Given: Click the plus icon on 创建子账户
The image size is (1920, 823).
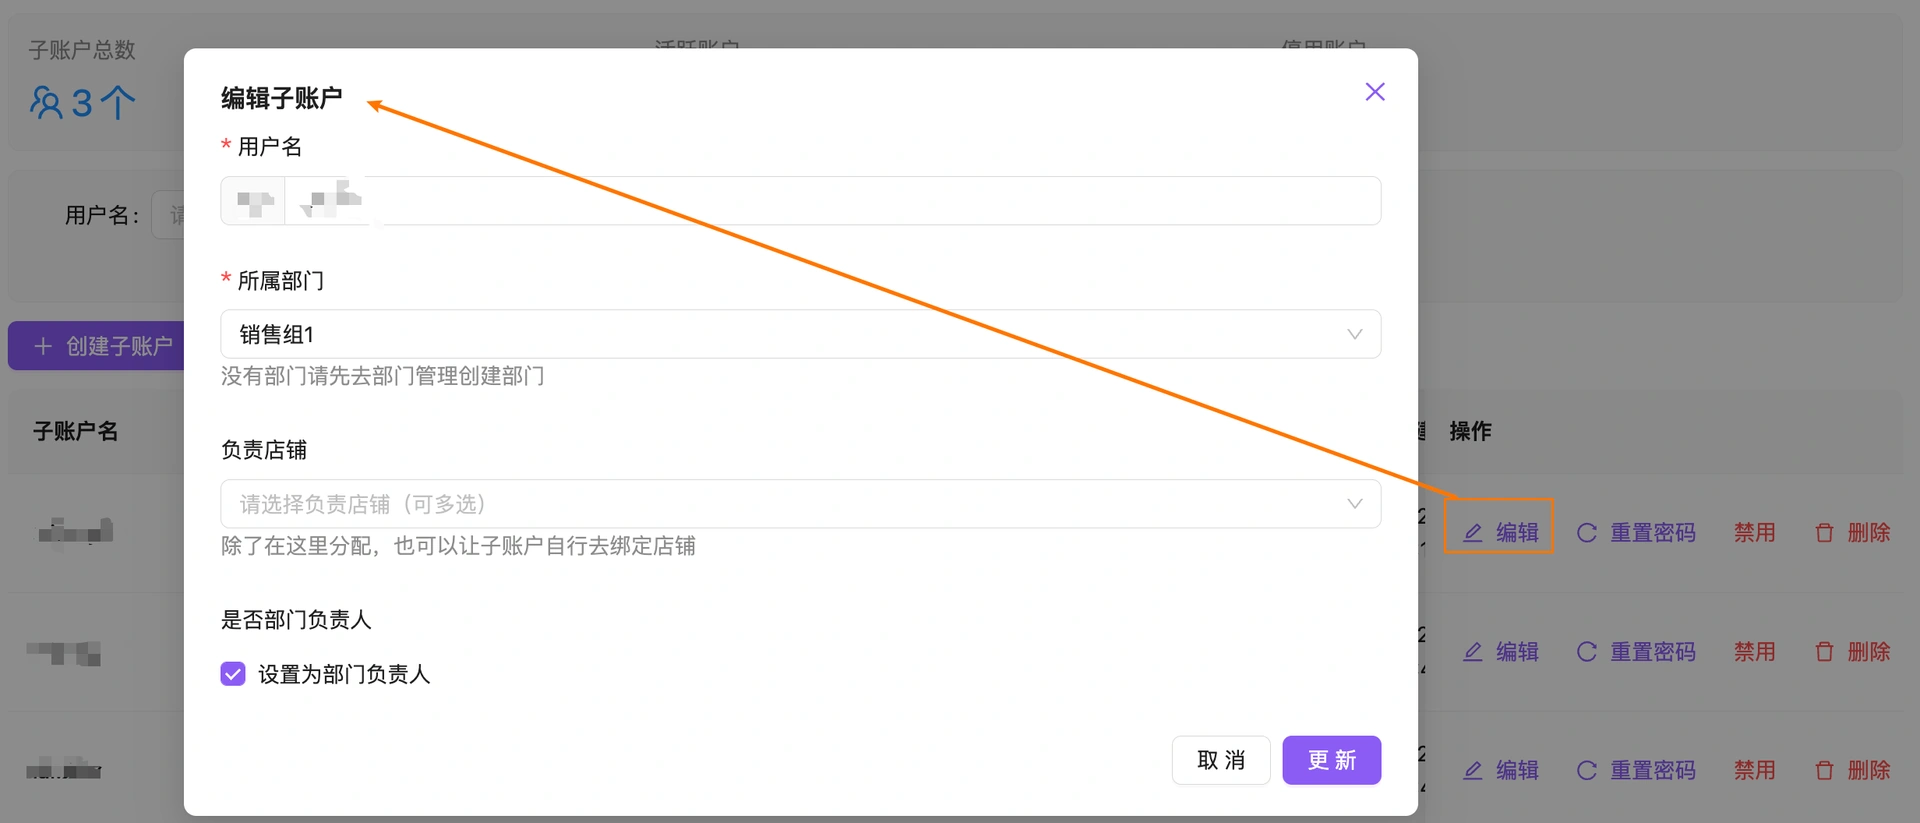Looking at the screenshot, I should click(x=43, y=346).
